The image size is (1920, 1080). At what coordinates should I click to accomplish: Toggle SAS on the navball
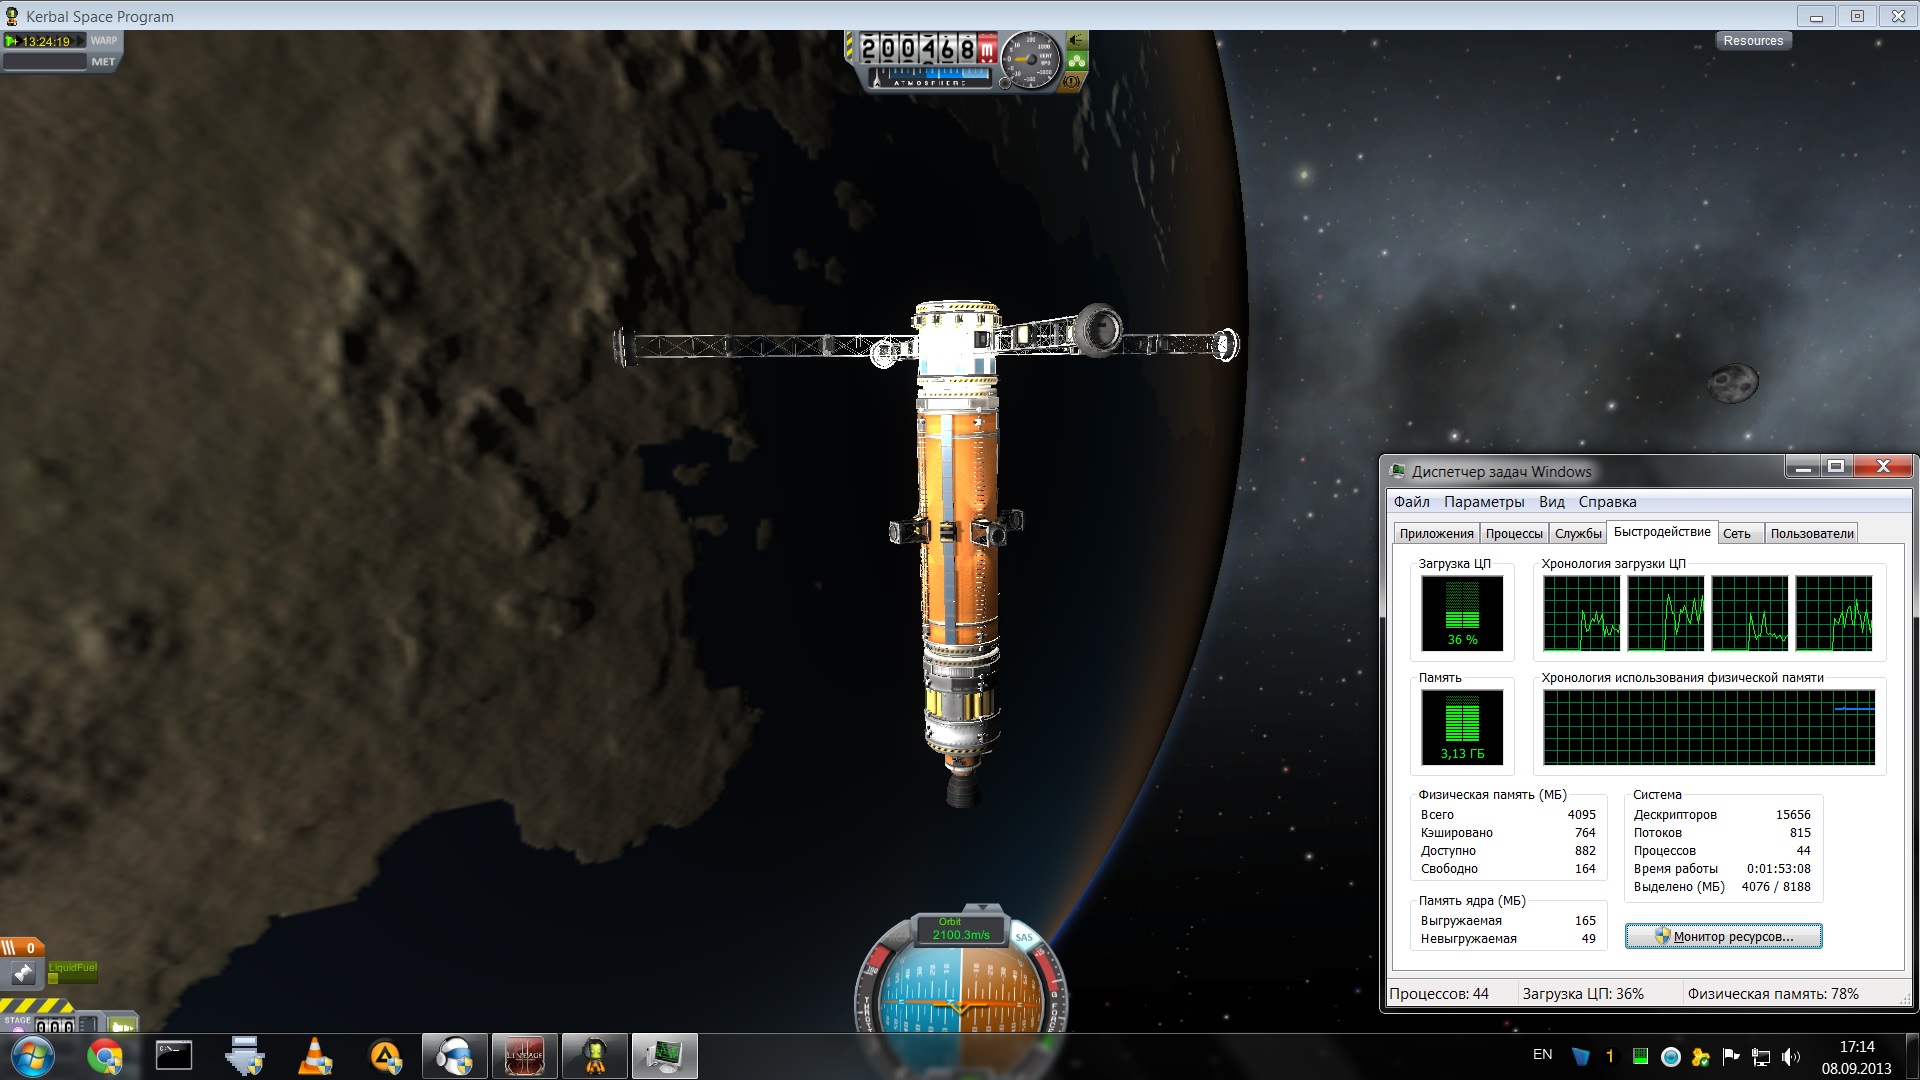click(1024, 937)
